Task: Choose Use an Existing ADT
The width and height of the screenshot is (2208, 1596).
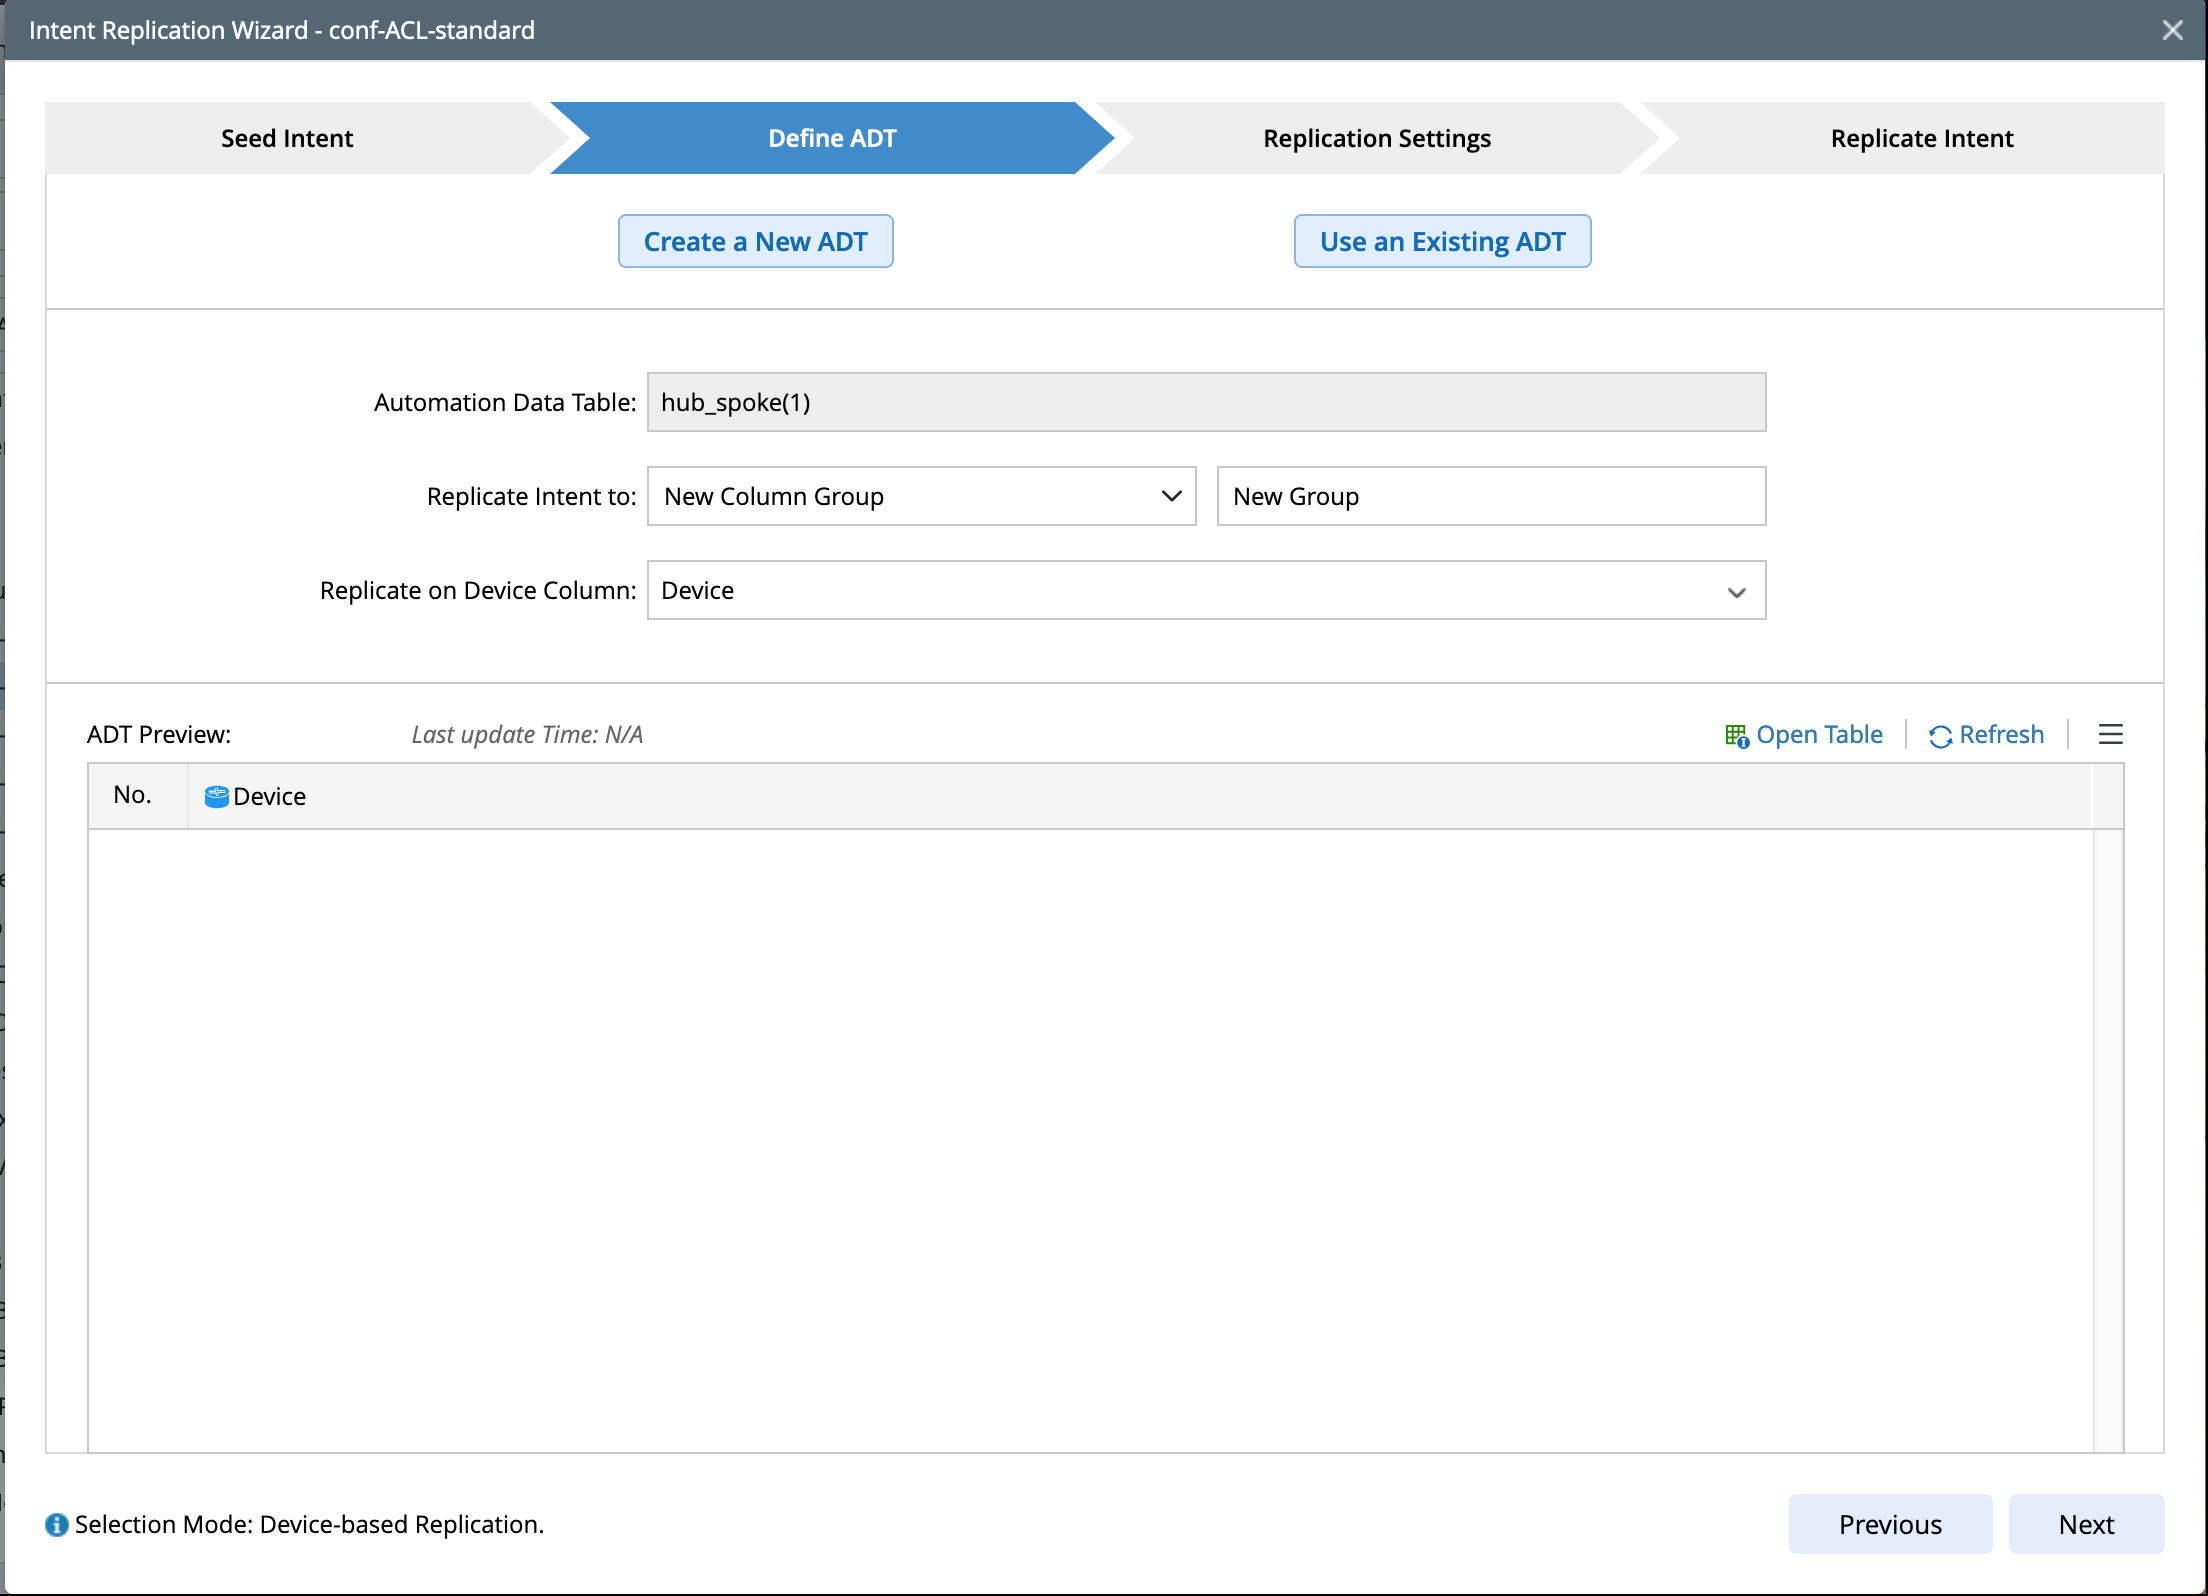Action: 1442,241
